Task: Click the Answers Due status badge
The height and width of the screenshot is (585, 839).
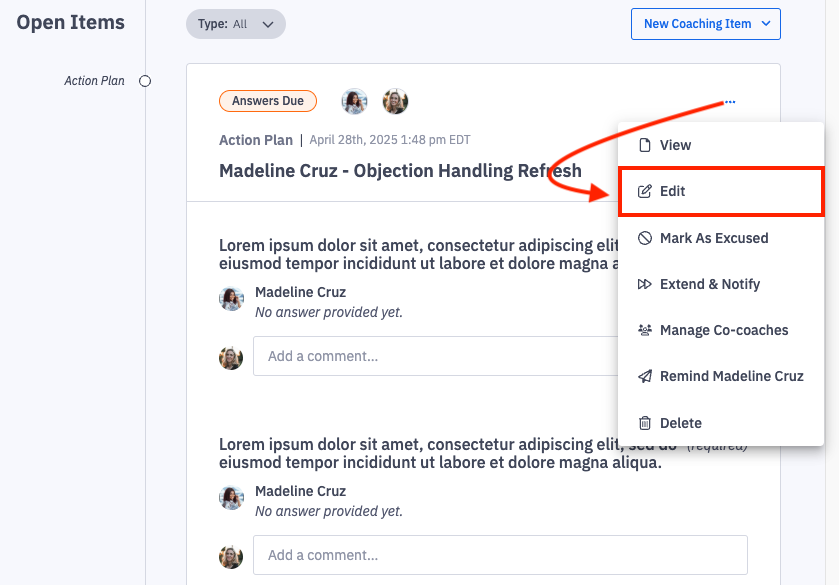Action: click(x=268, y=101)
